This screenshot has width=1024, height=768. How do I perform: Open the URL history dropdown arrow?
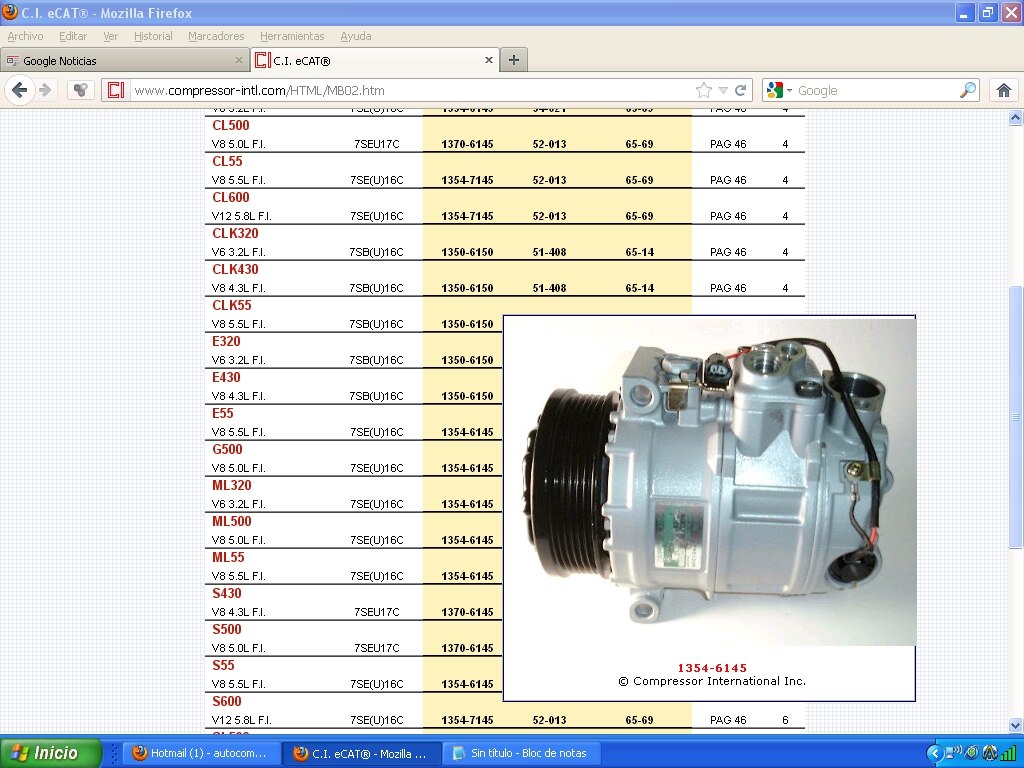[723, 90]
